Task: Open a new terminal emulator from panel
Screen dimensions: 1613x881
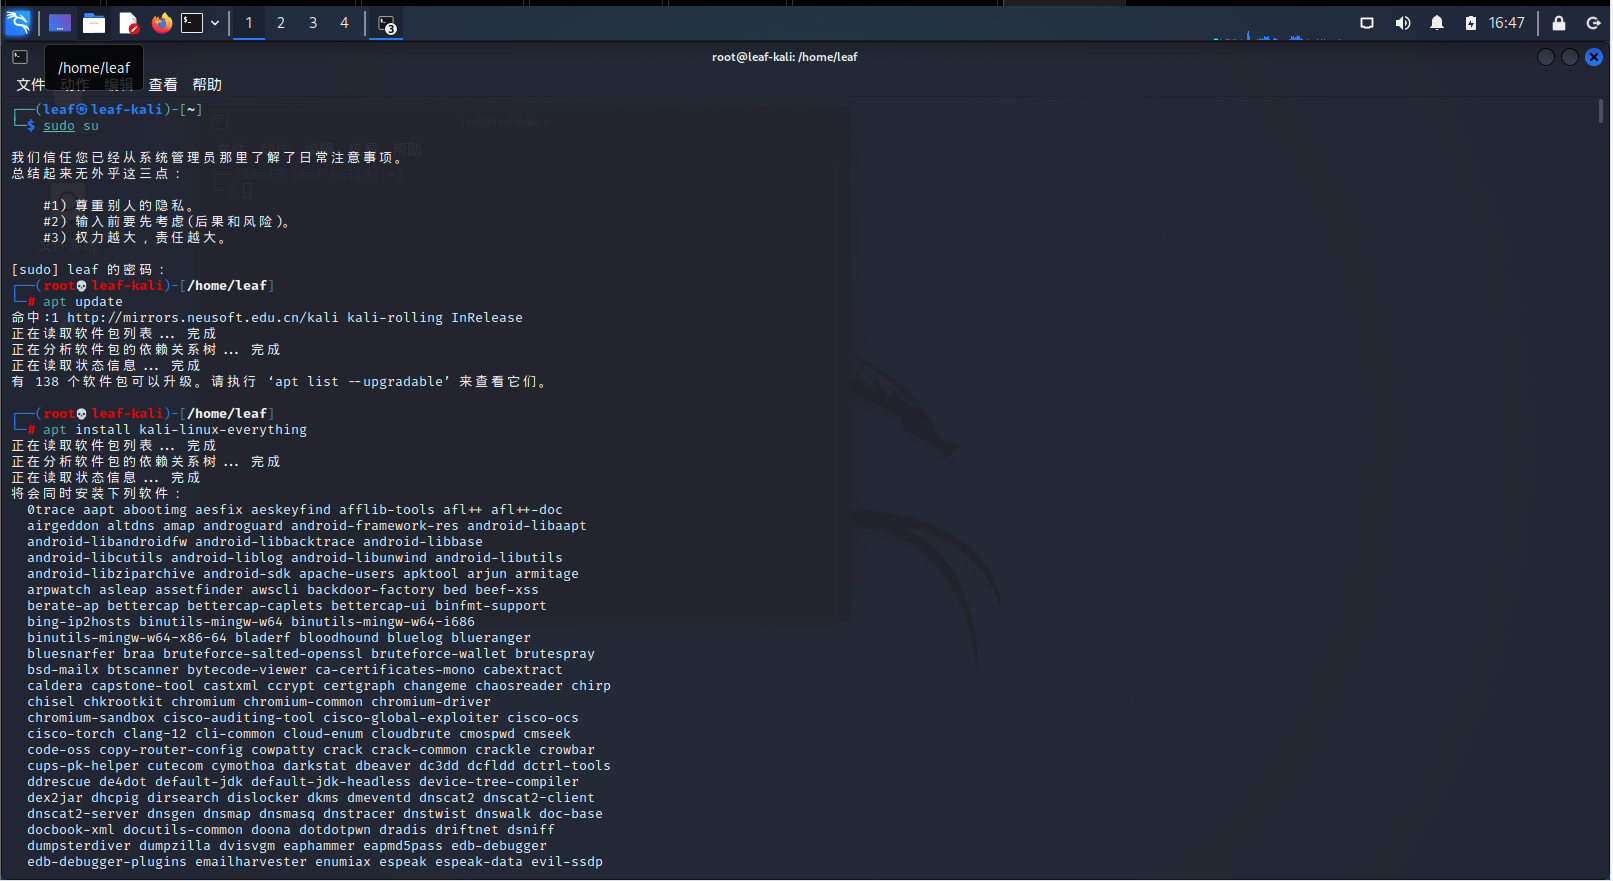Action: (192, 23)
